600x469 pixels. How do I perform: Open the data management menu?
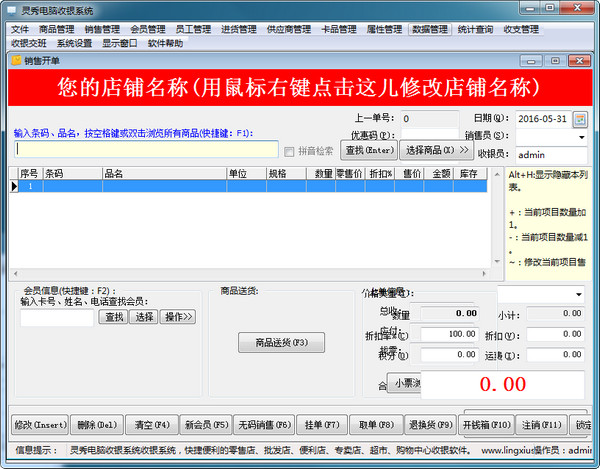430,29
